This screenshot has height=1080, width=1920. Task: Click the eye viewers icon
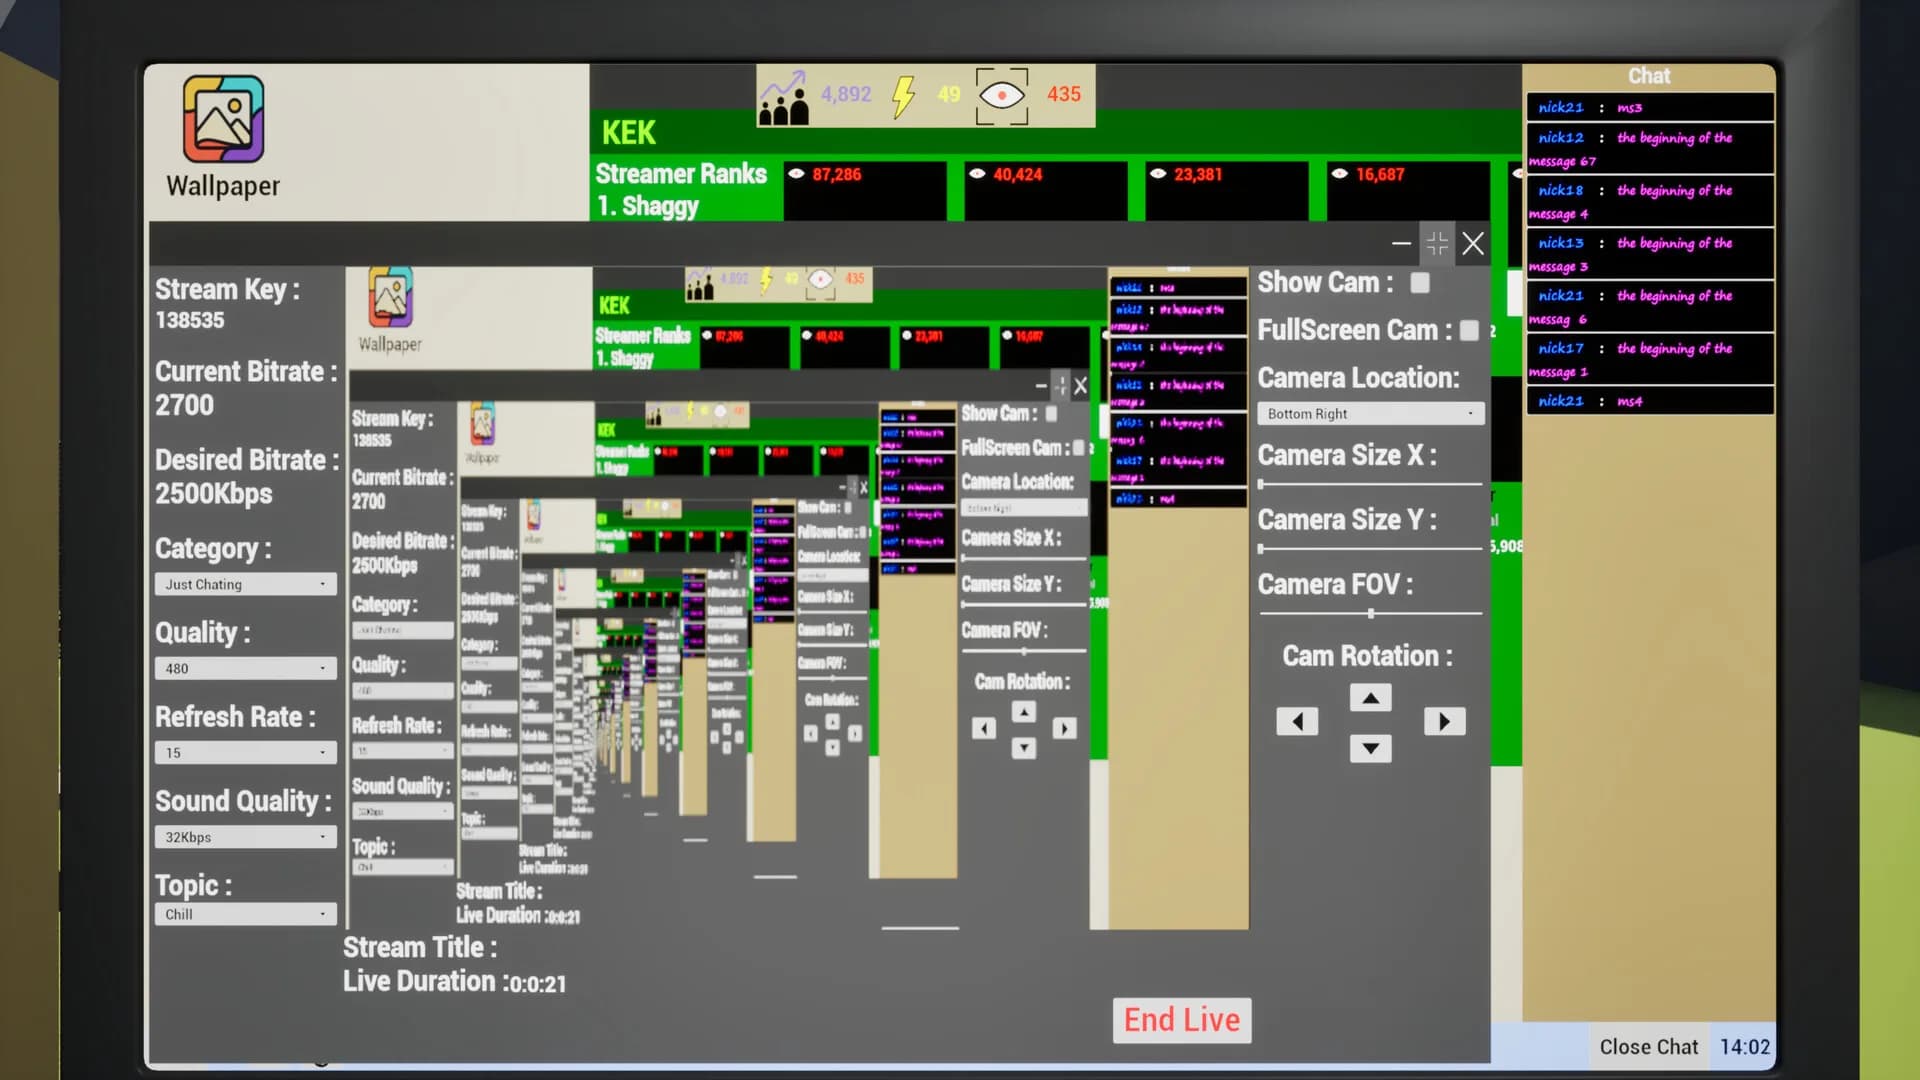point(1002,96)
